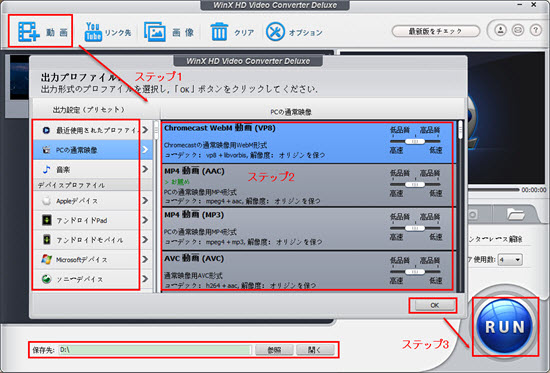Viewport: 550px width, 373px height.
Task: Click the Sony icon beside ソニーデバイス
Action: coord(46,279)
